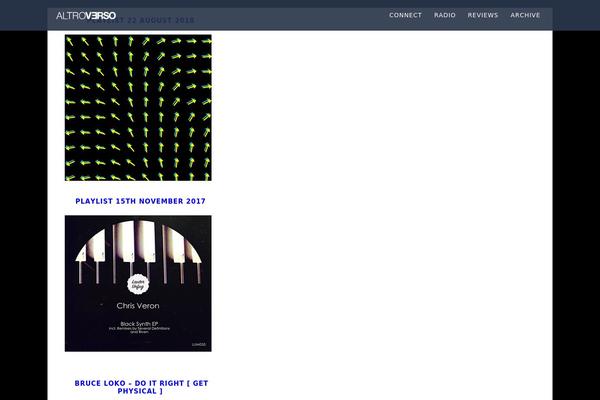Click the ALTROVERSO logo
This screenshot has height=400, width=600.
coord(86,15)
